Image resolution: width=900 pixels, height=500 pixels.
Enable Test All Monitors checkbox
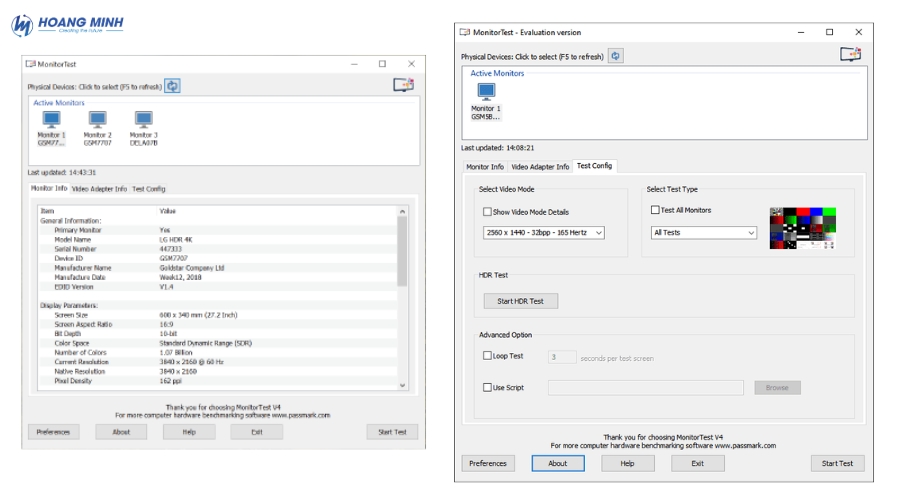(655, 210)
